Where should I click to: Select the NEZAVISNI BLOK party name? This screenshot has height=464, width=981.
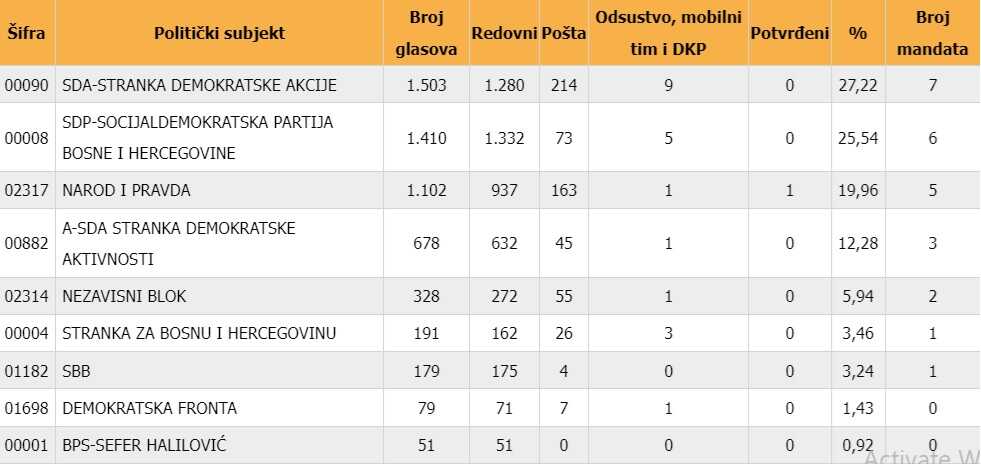click(x=124, y=296)
